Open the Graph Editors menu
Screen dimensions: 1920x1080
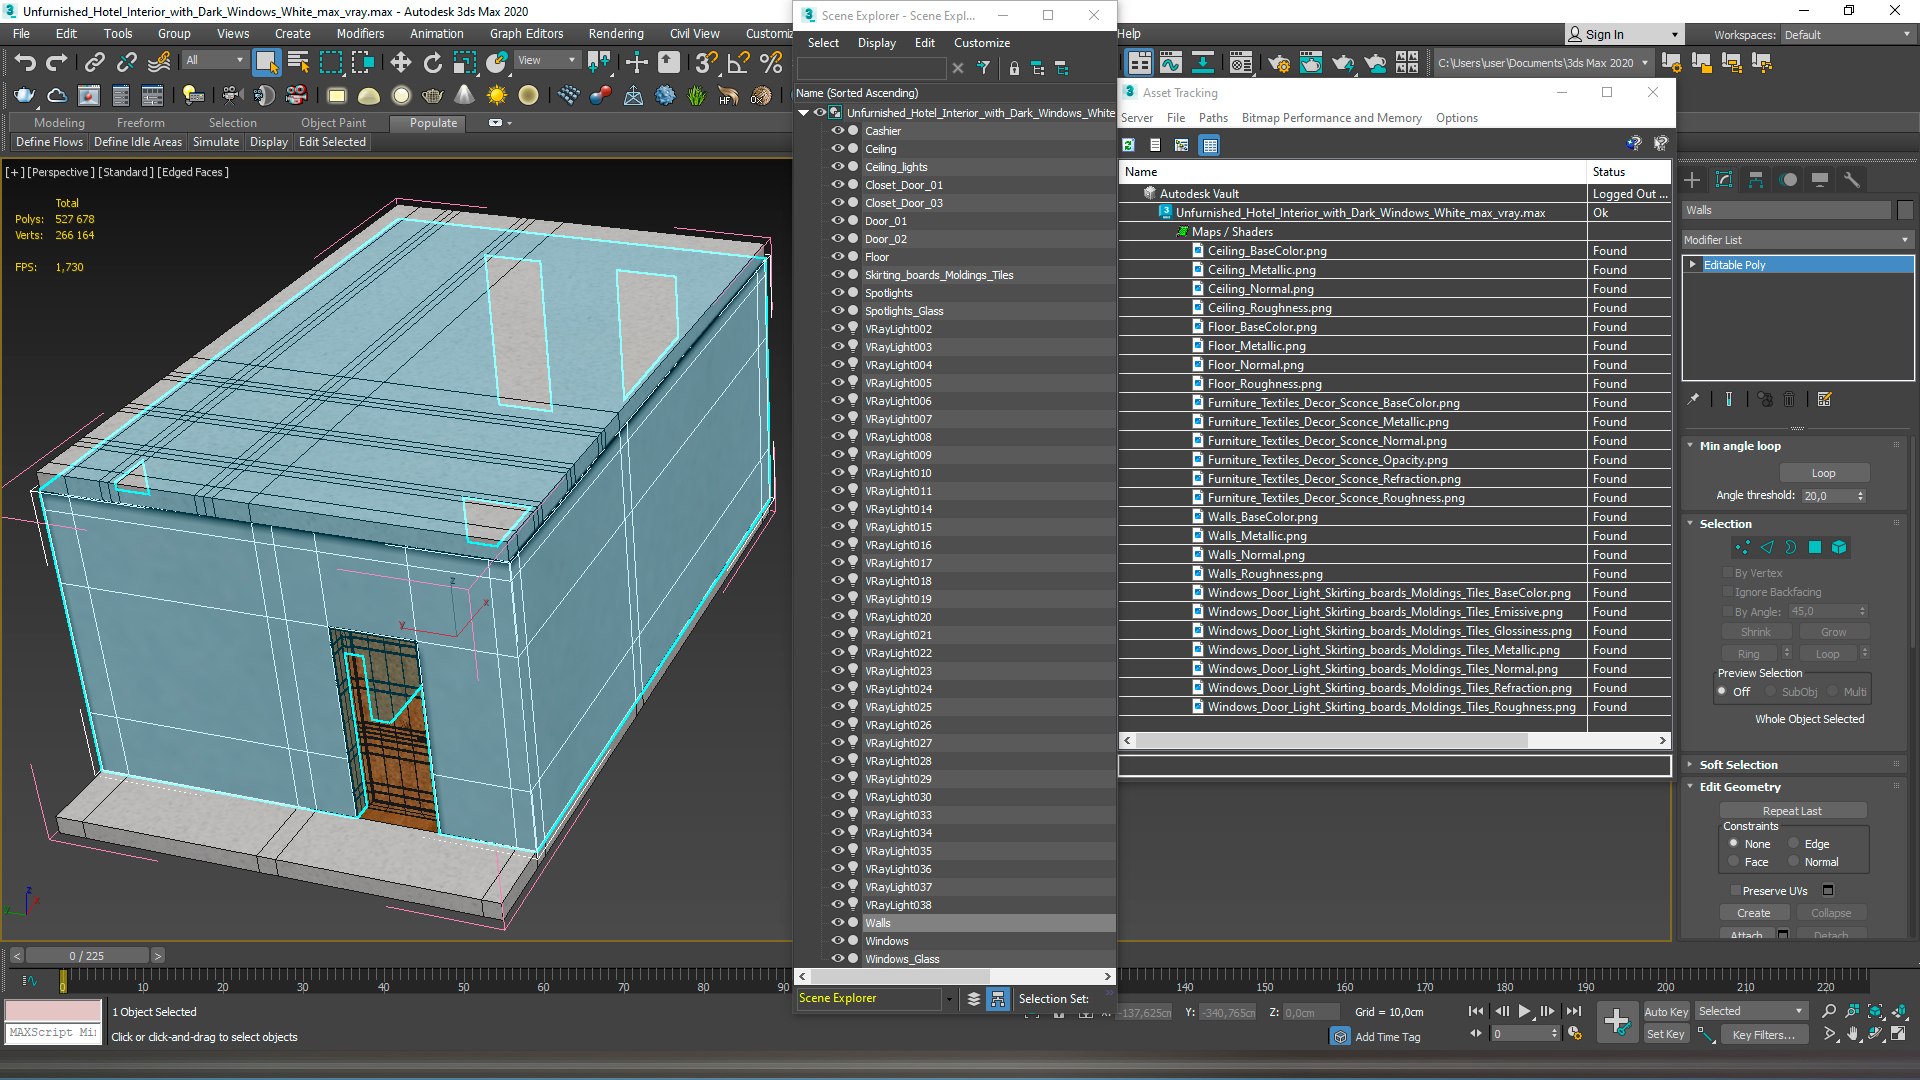(526, 34)
